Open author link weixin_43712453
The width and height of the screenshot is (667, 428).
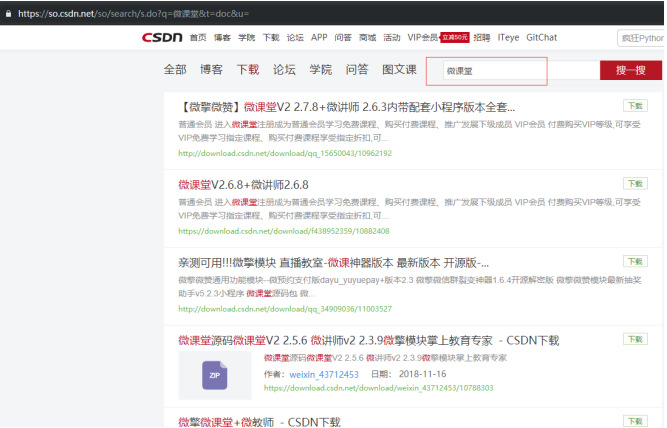coord(324,374)
